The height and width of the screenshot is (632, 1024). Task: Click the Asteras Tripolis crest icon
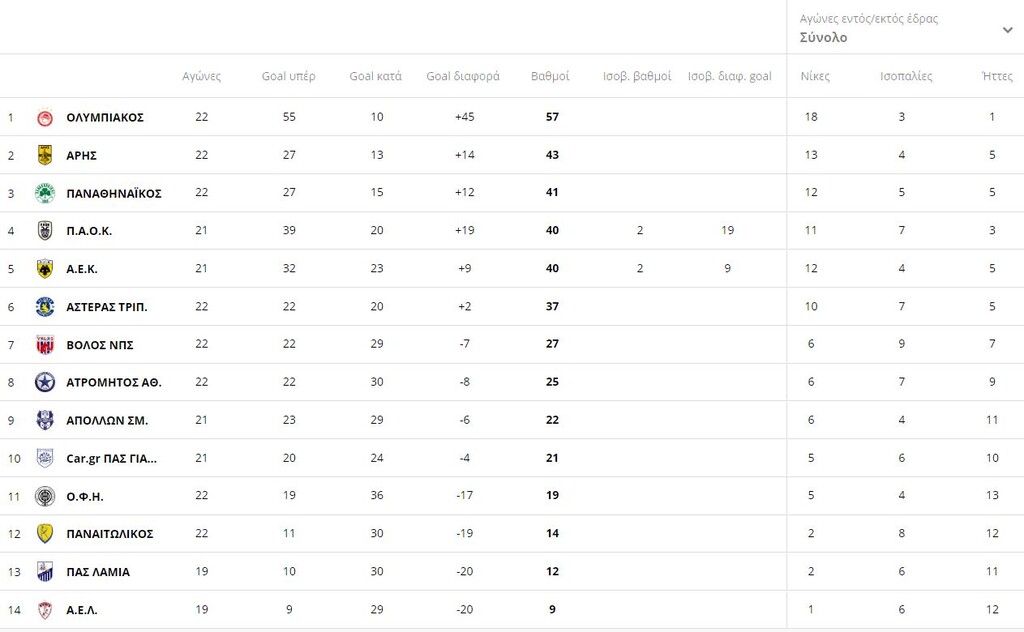click(45, 307)
